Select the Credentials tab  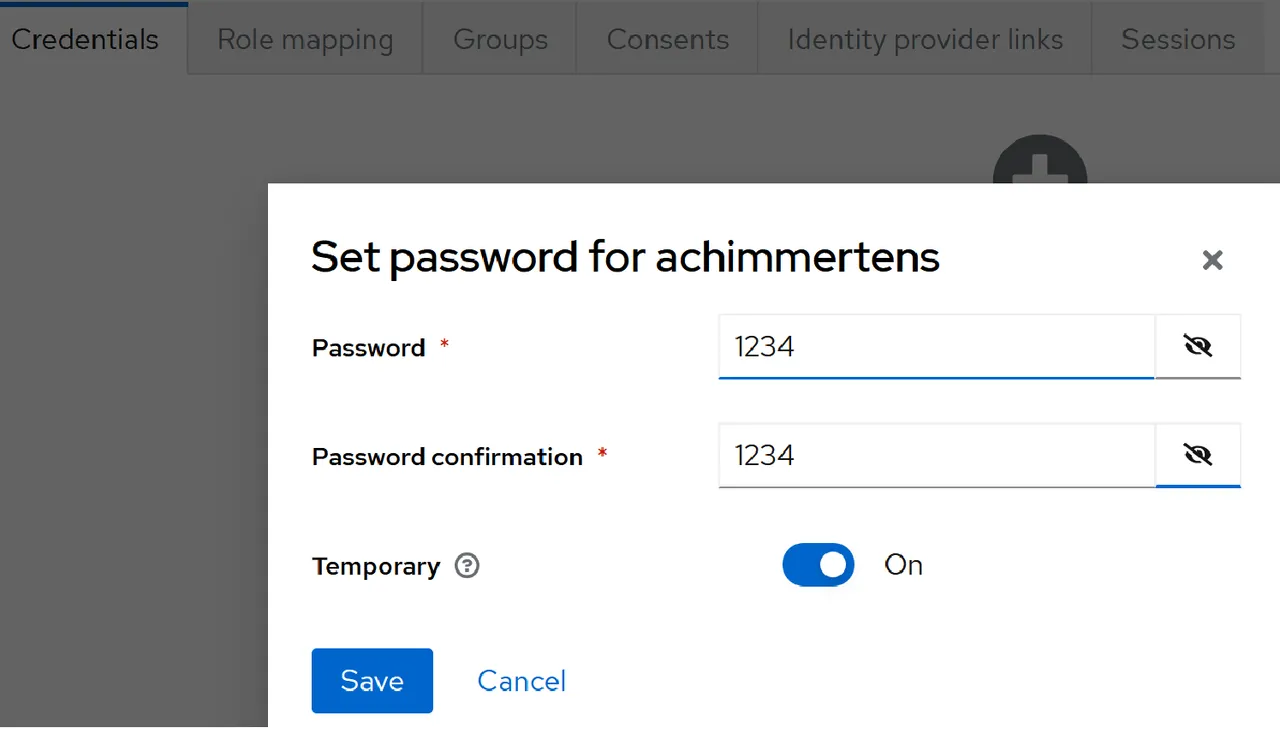click(85, 39)
